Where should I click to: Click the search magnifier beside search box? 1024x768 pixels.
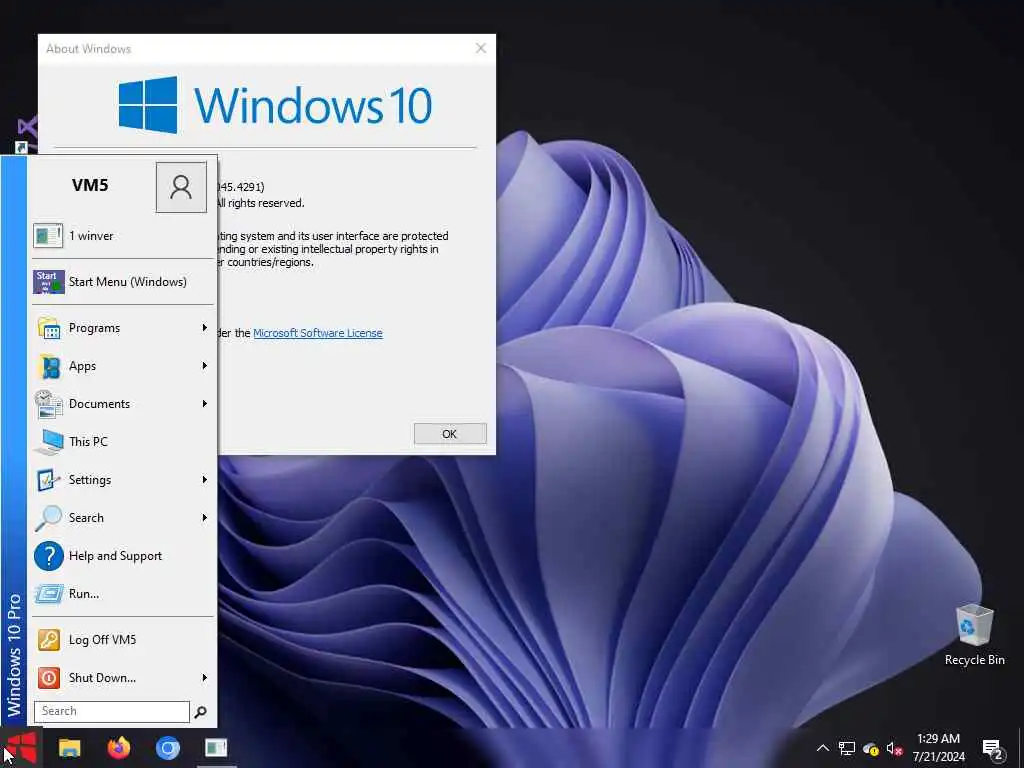(x=200, y=712)
